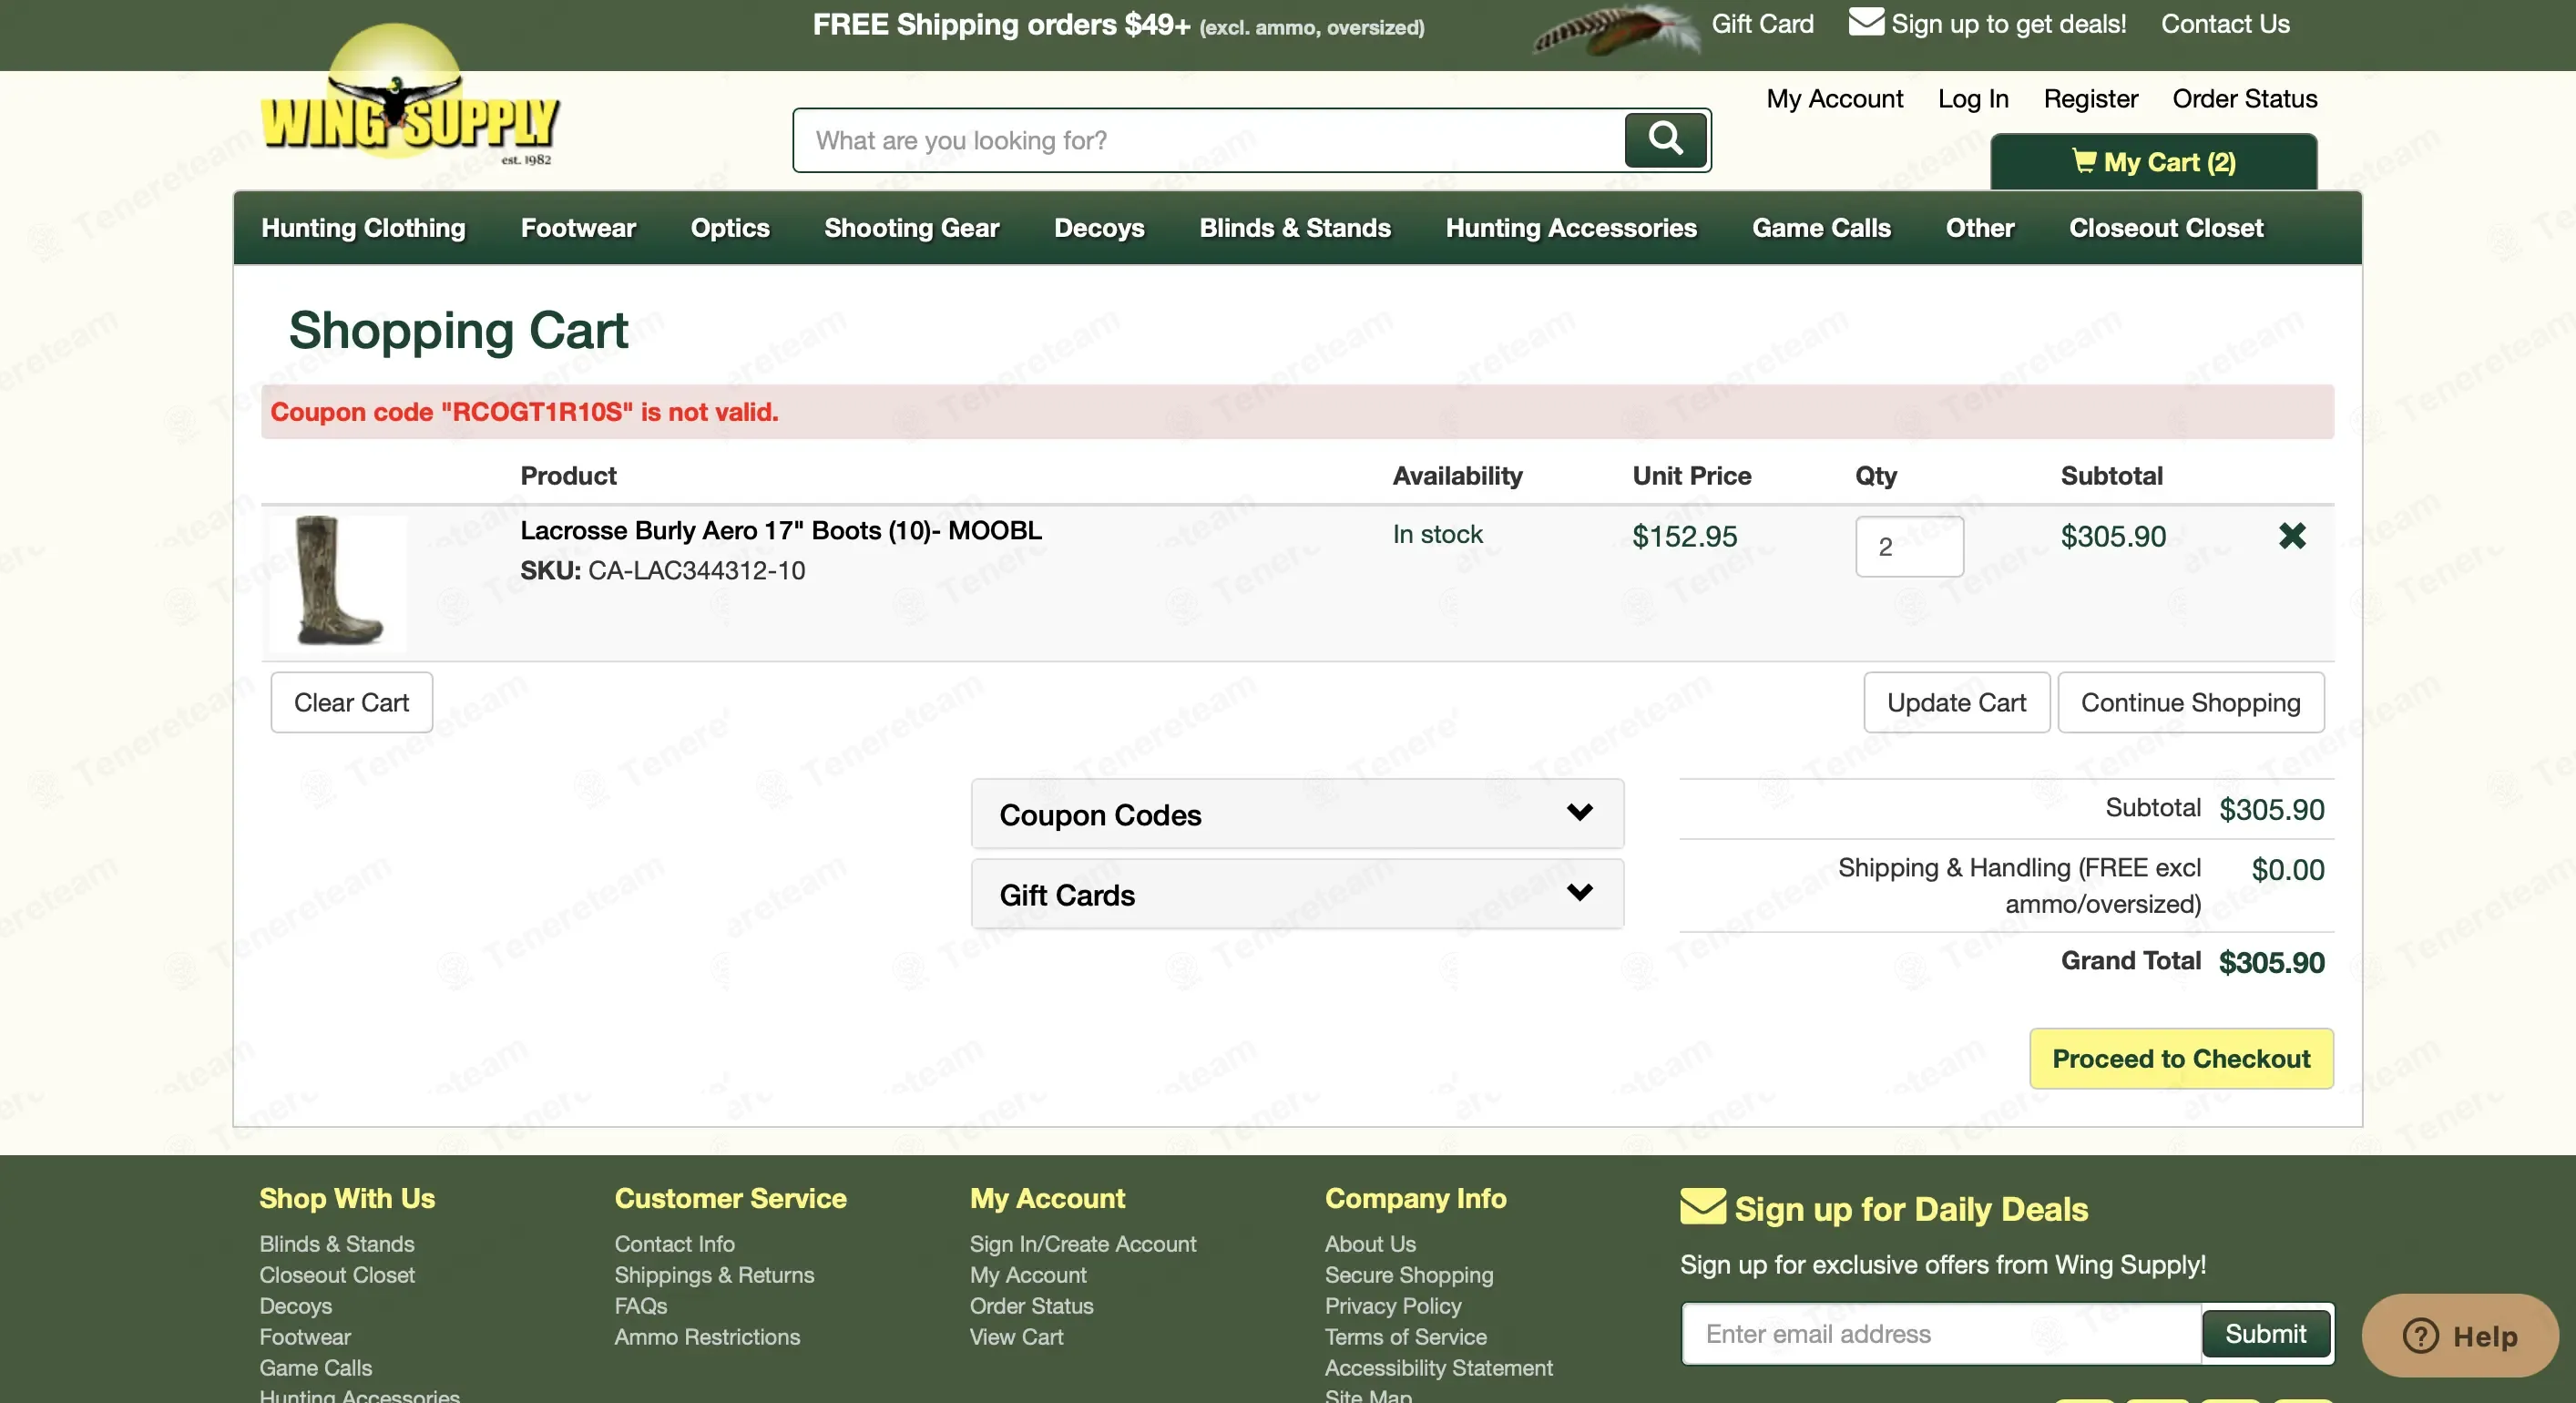Open the Help chat widget
The width and height of the screenshot is (2576, 1403).
tap(2460, 1335)
